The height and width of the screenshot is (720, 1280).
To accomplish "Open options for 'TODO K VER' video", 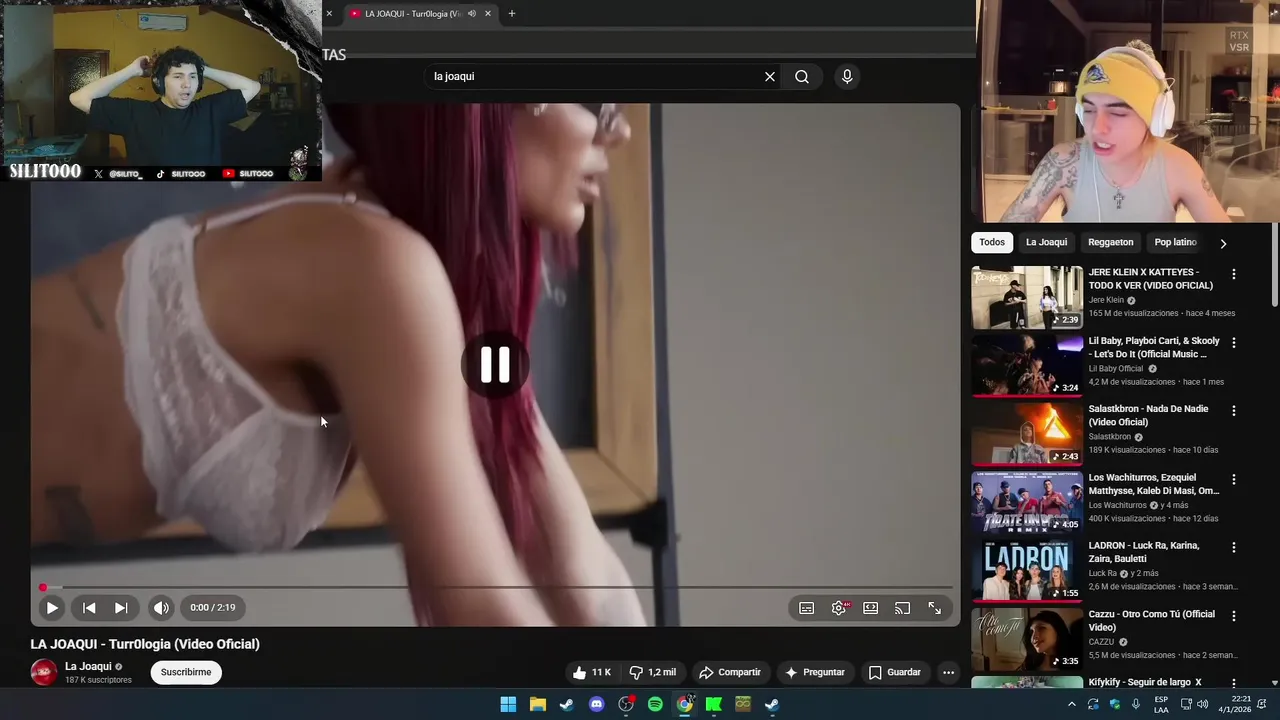I will pyautogui.click(x=1233, y=274).
